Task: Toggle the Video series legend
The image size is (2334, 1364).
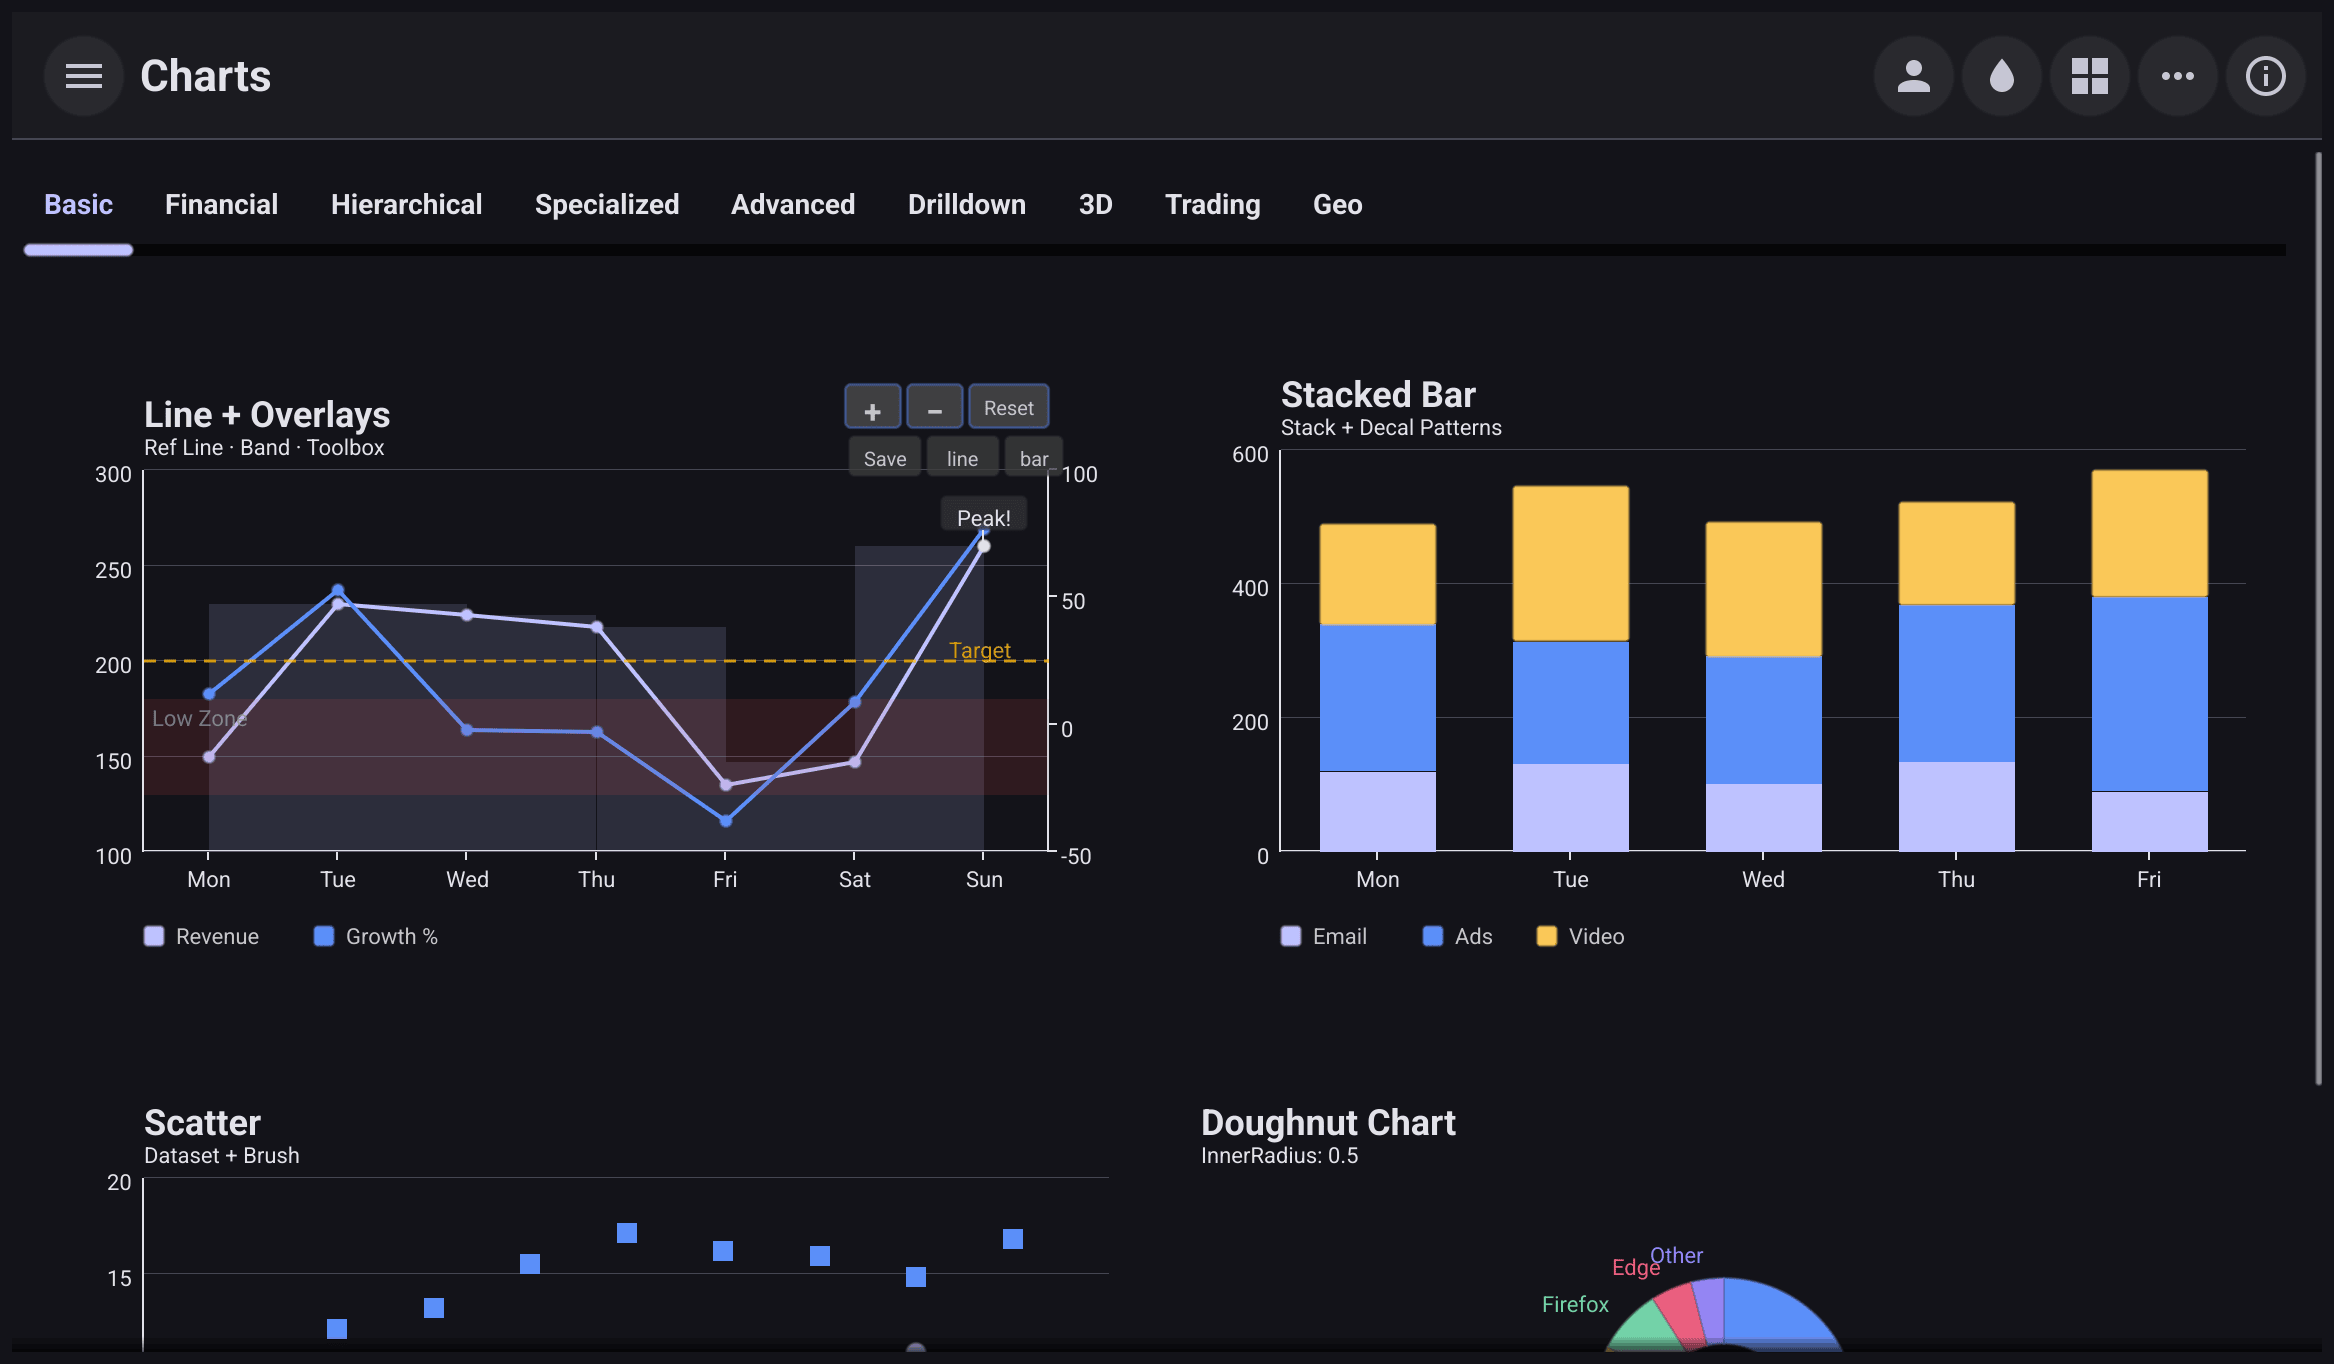Action: tap(1581, 936)
